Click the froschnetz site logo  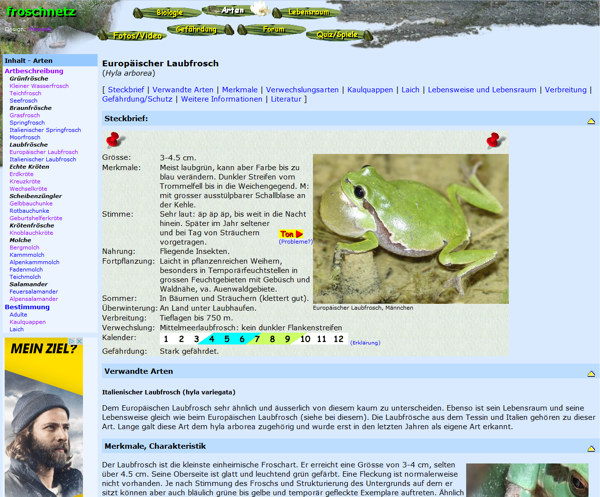[x=40, y=14]
